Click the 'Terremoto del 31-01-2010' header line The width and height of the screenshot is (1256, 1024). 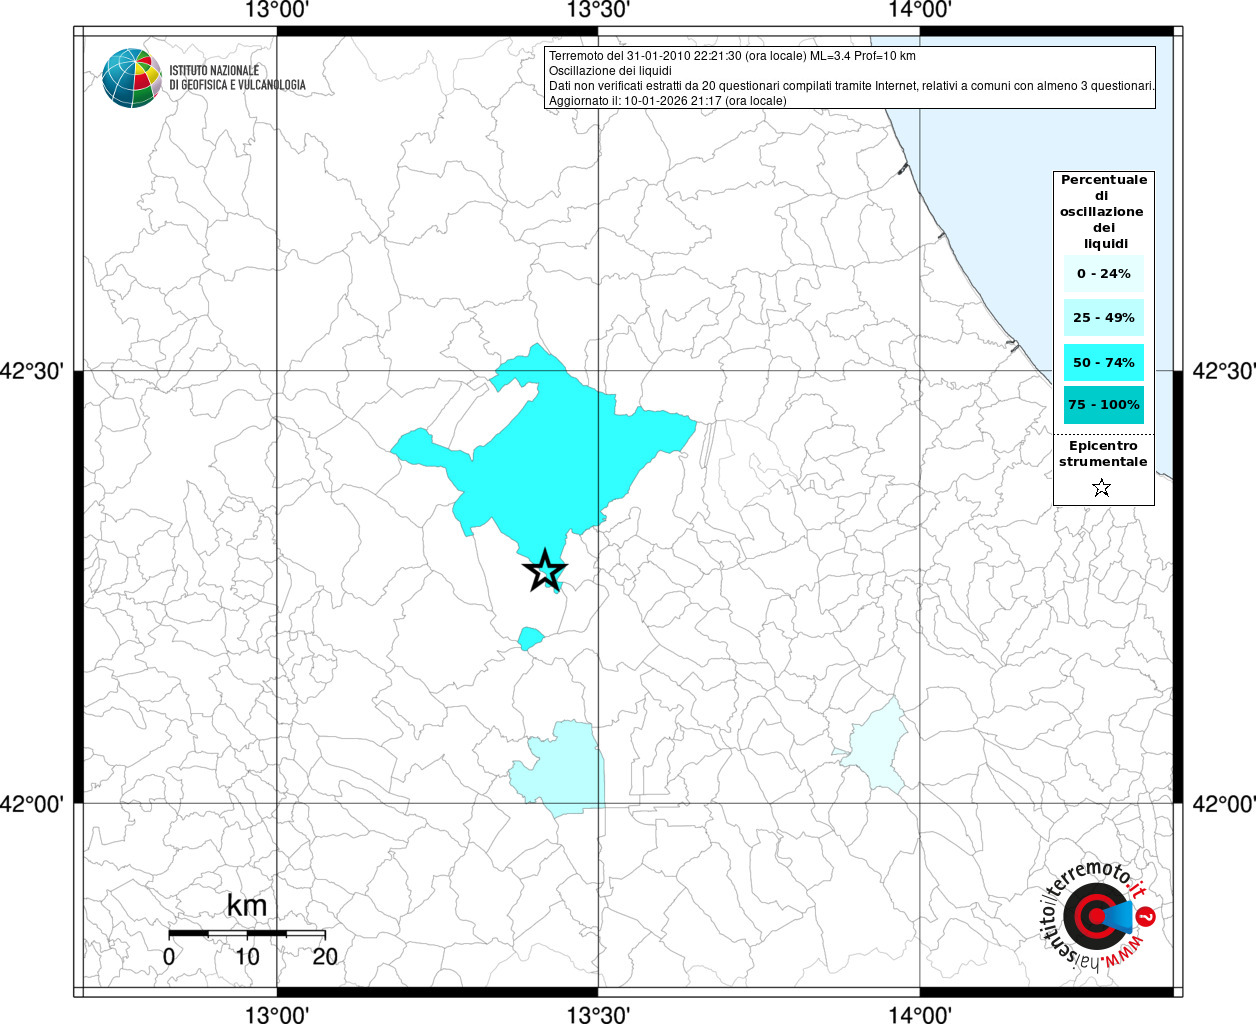[x=732, y=56]
